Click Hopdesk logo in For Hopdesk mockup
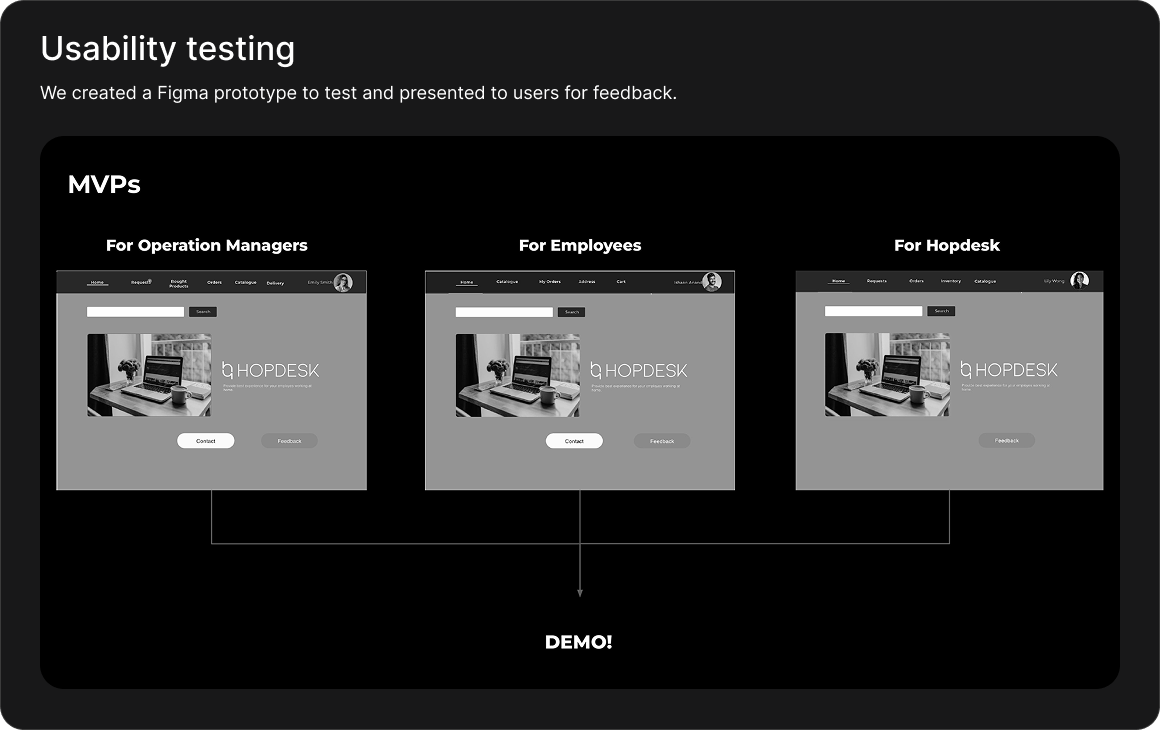The height and width of the screenshot is (730, 1160). point(1009,370)
